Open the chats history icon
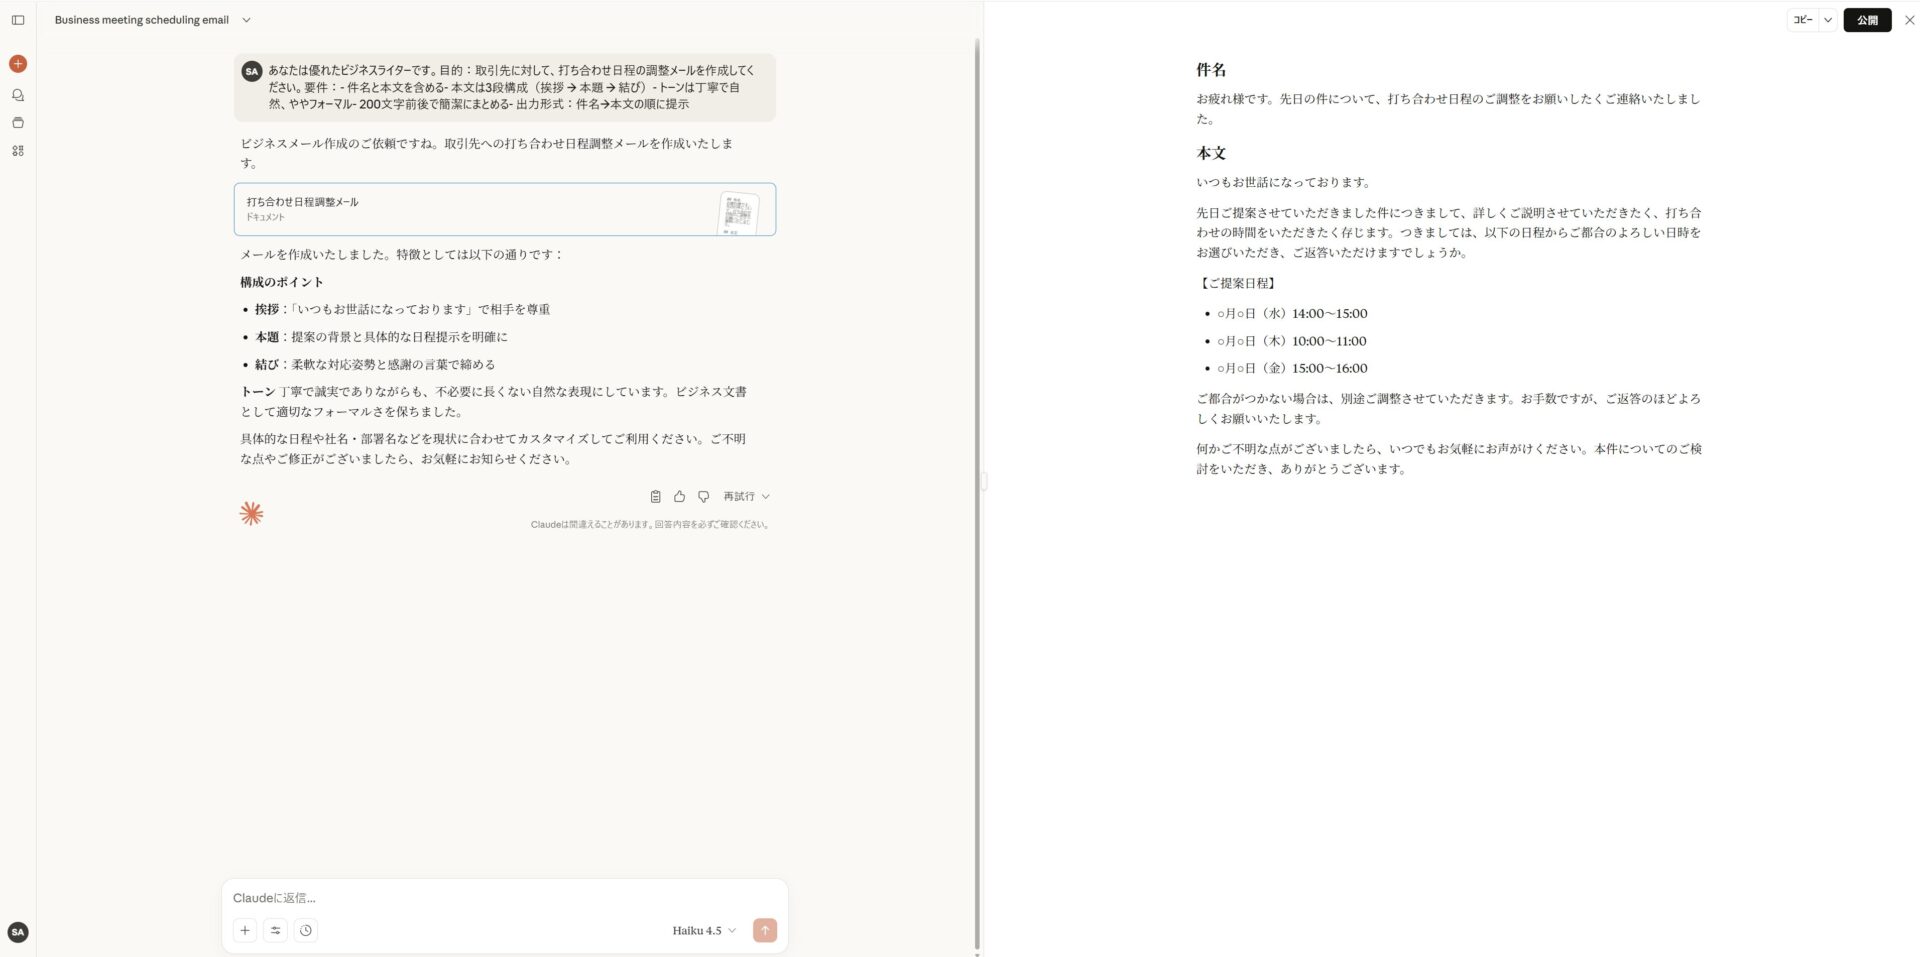Viewport: 1920px width, 957px height. (x=18, y=95)
